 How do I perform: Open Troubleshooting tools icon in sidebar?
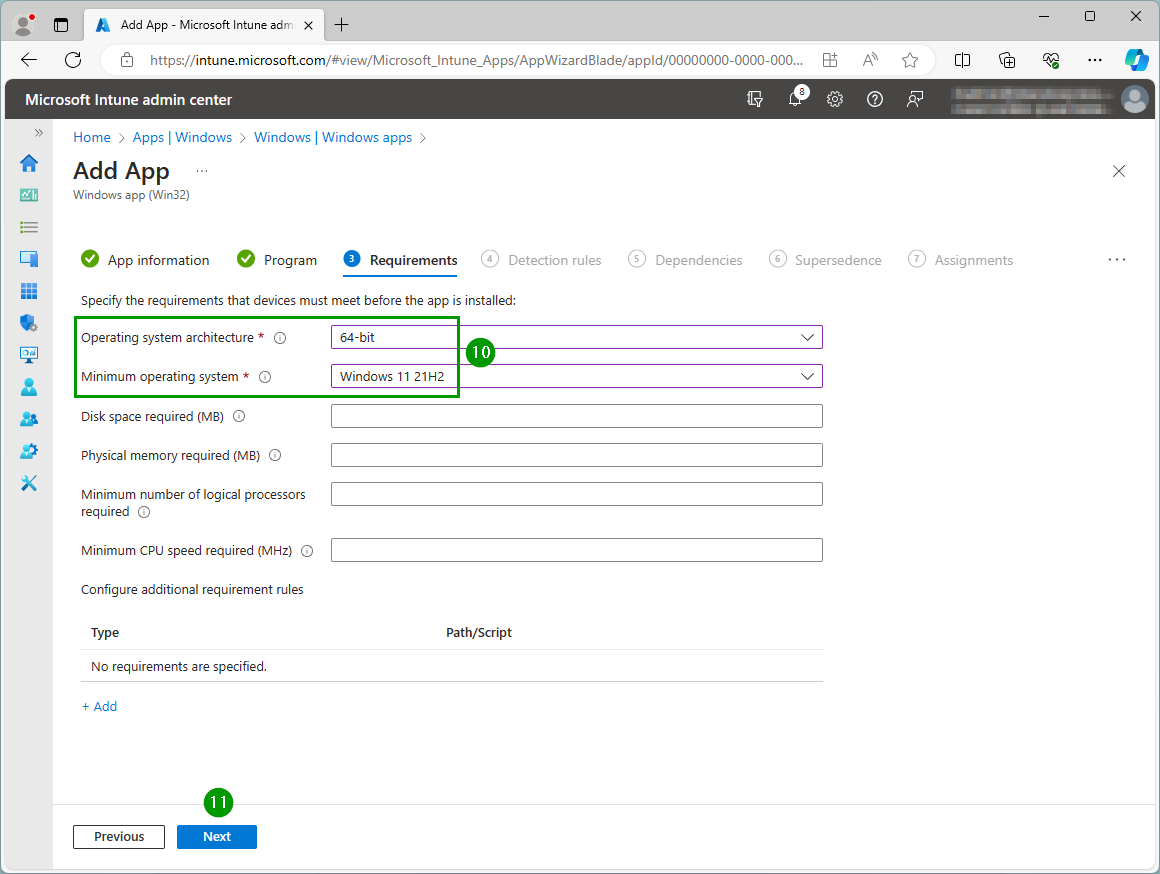point(29,483)
